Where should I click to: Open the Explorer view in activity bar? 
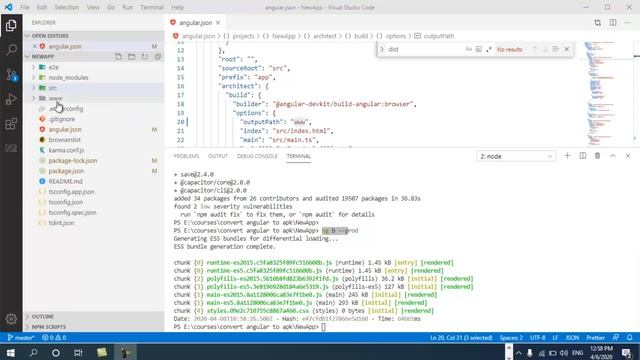point(11,25)
